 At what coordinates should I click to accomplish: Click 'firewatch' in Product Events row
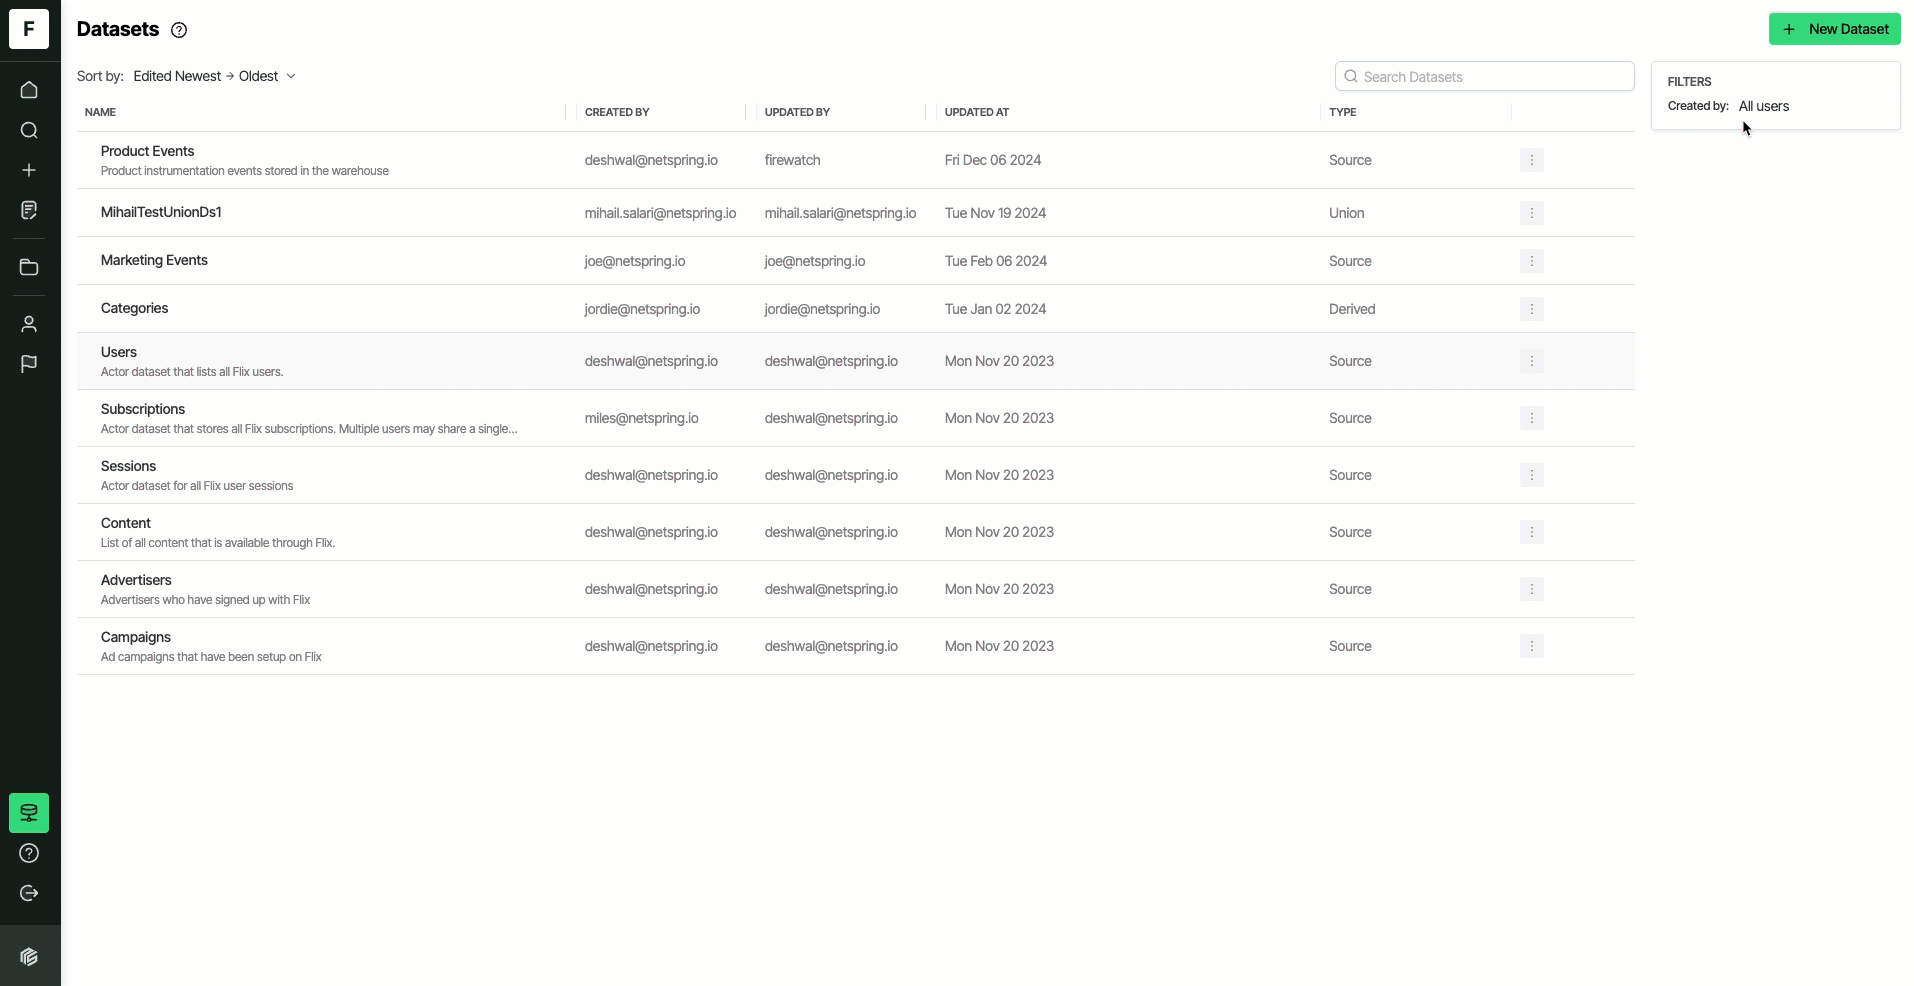coord(792,160)
